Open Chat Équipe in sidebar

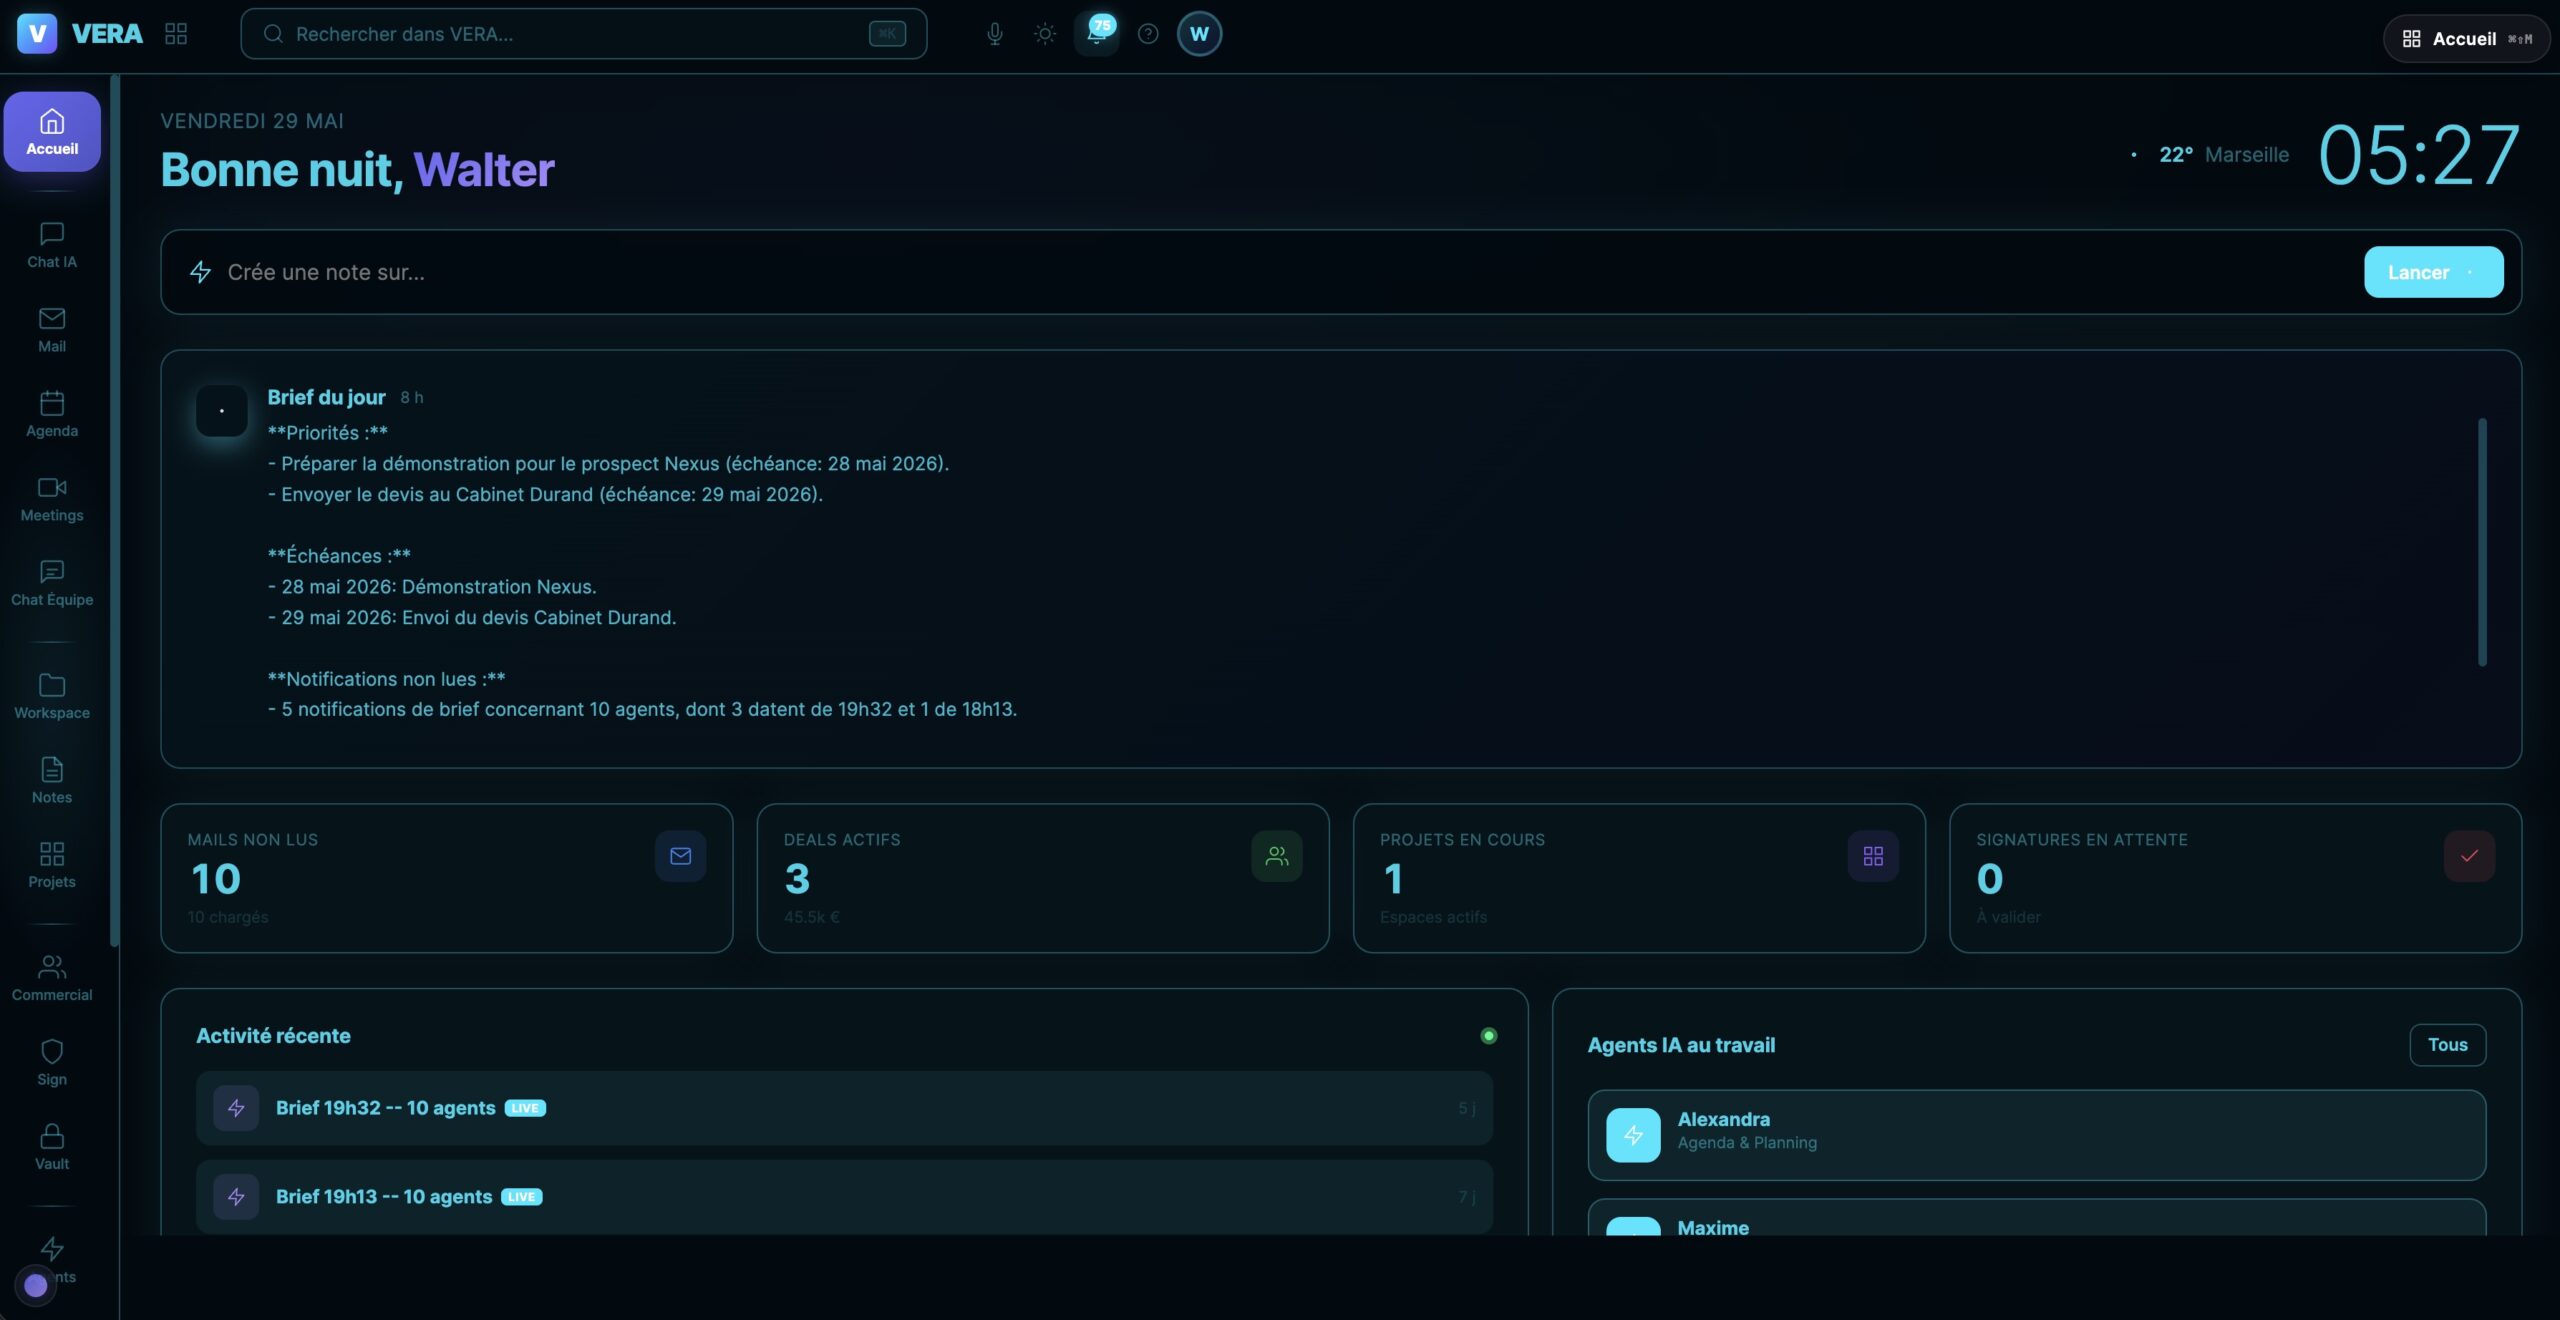[52, 584]
